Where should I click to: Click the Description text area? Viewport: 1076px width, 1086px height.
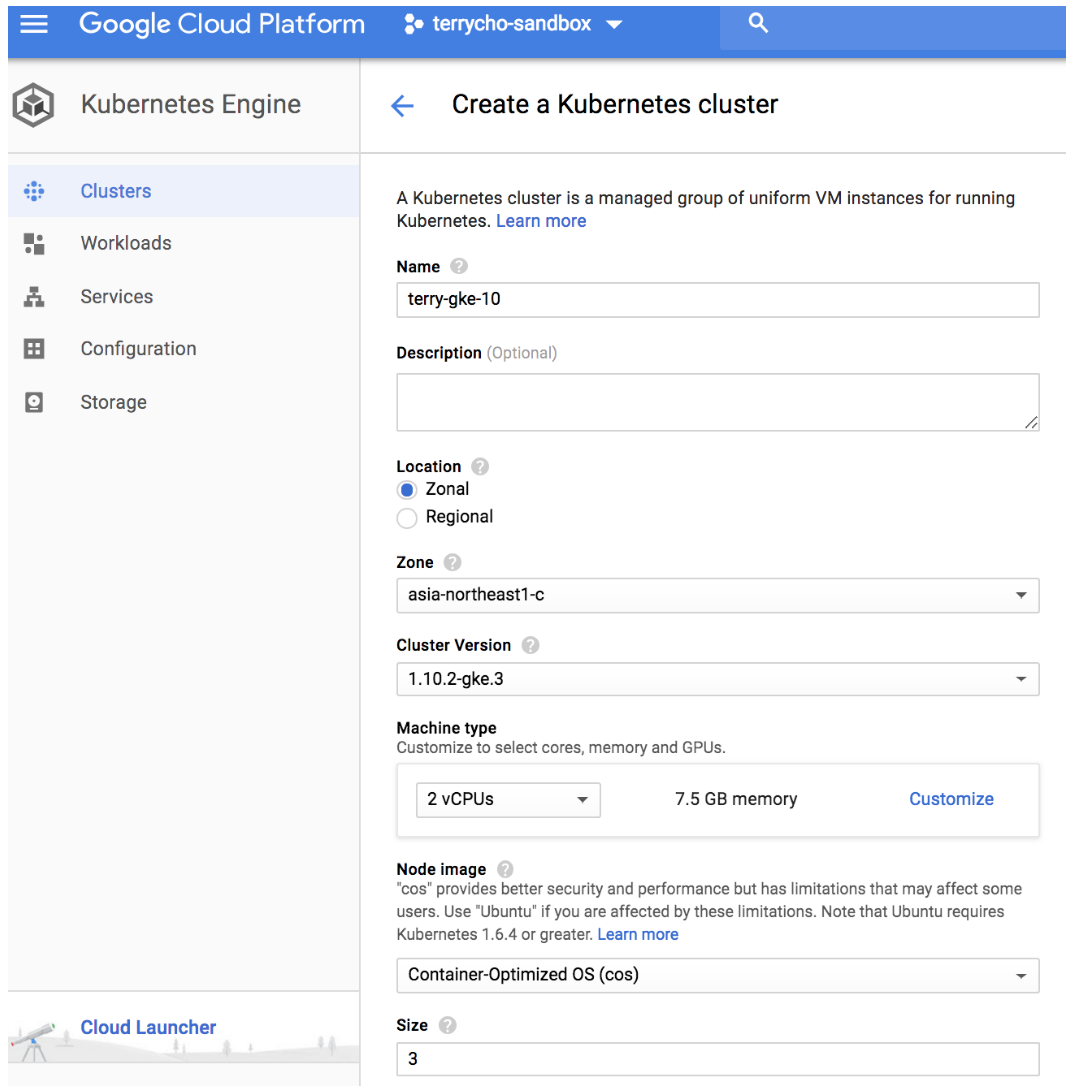pos(717,402)
